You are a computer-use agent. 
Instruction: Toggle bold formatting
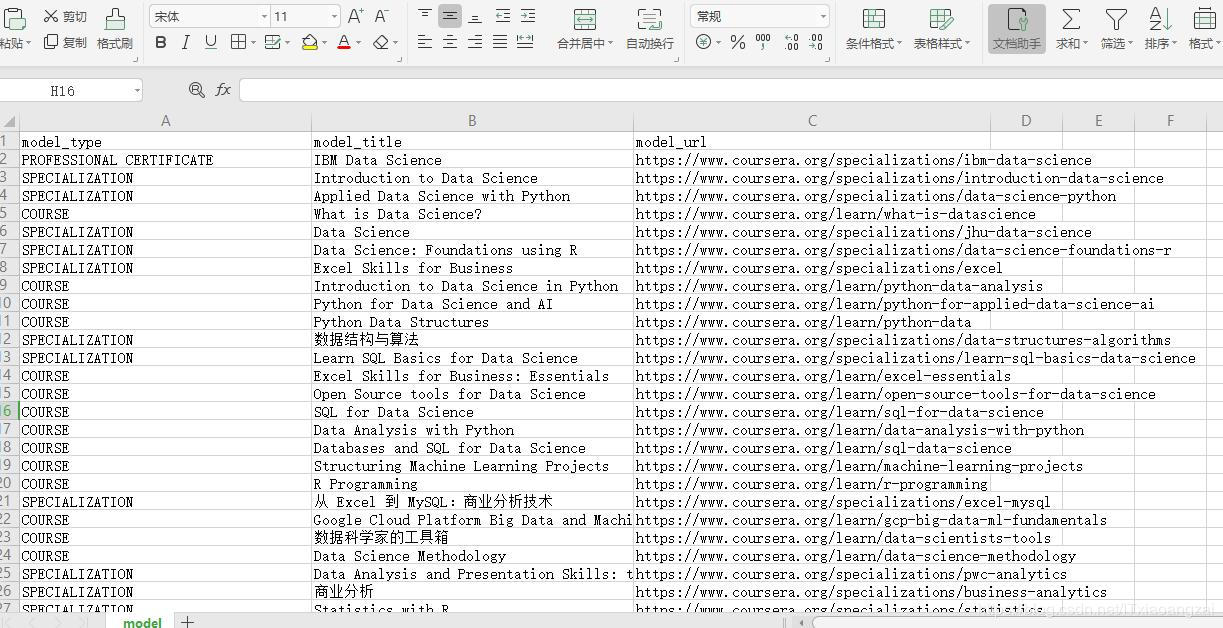[x=161, y=42]
